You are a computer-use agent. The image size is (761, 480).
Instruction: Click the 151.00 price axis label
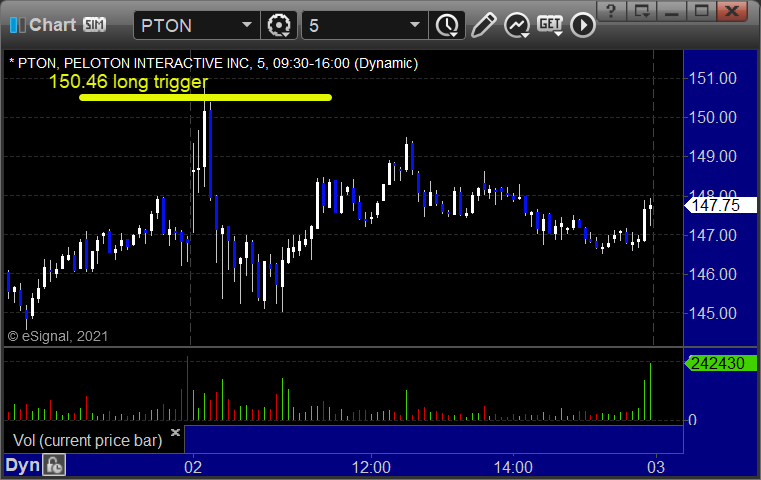point(713,78)
